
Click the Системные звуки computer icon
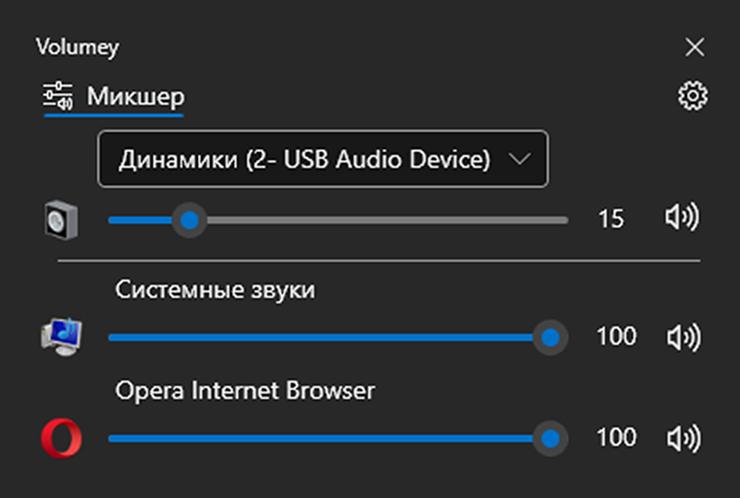tap(61, 337)
